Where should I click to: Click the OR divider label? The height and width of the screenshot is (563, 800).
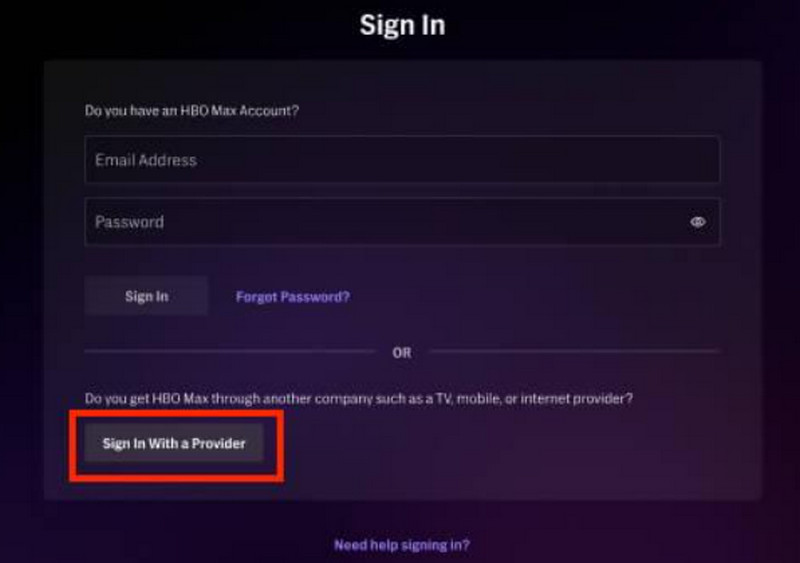pos(402,353)
